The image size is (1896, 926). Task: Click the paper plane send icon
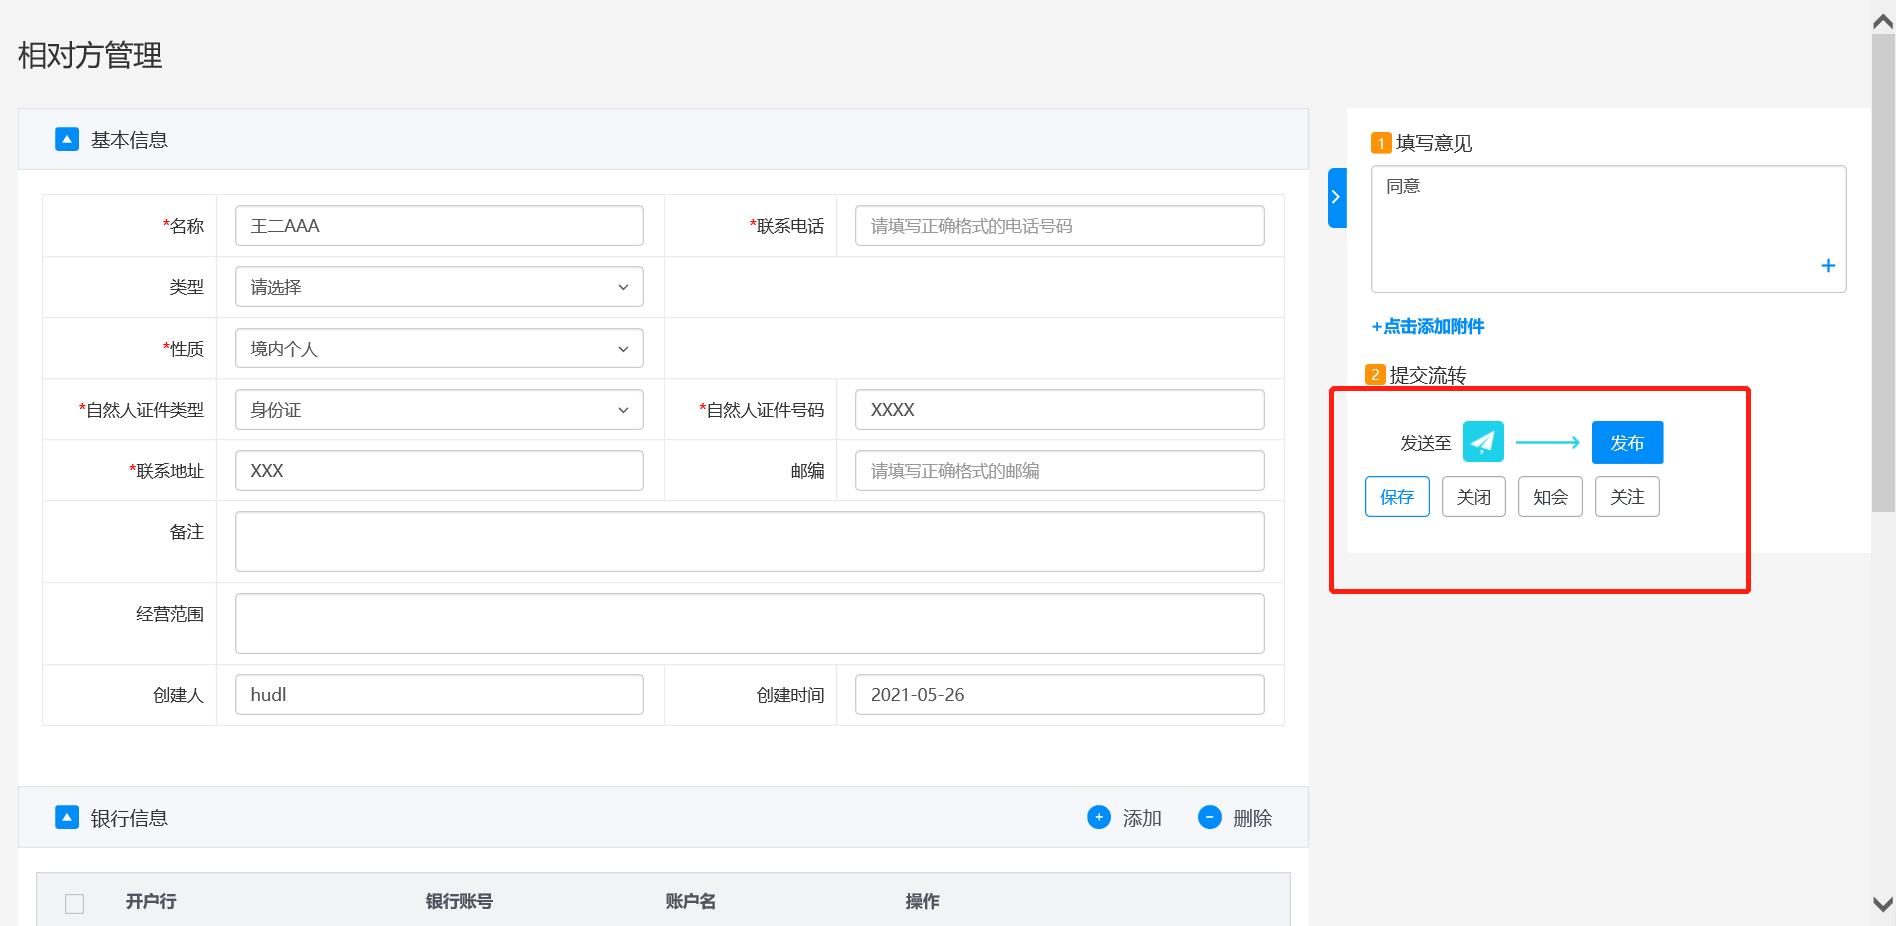[x=1482, y=442]
